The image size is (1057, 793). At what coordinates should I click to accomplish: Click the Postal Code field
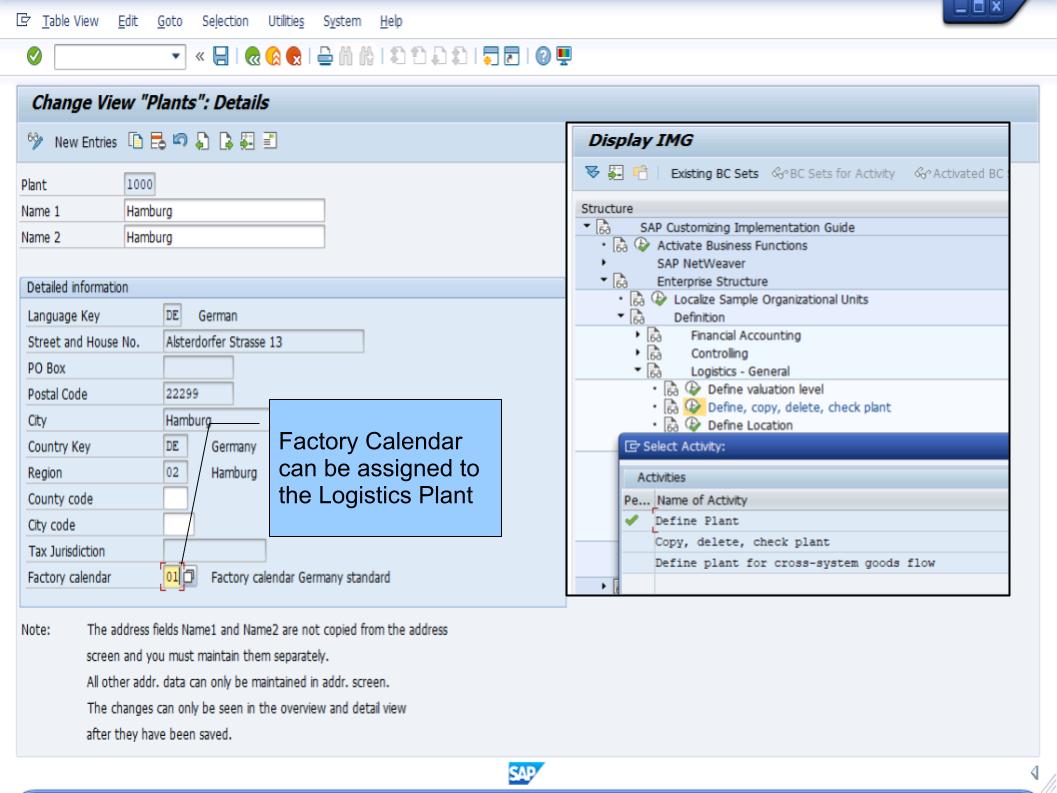pos(198,394)
